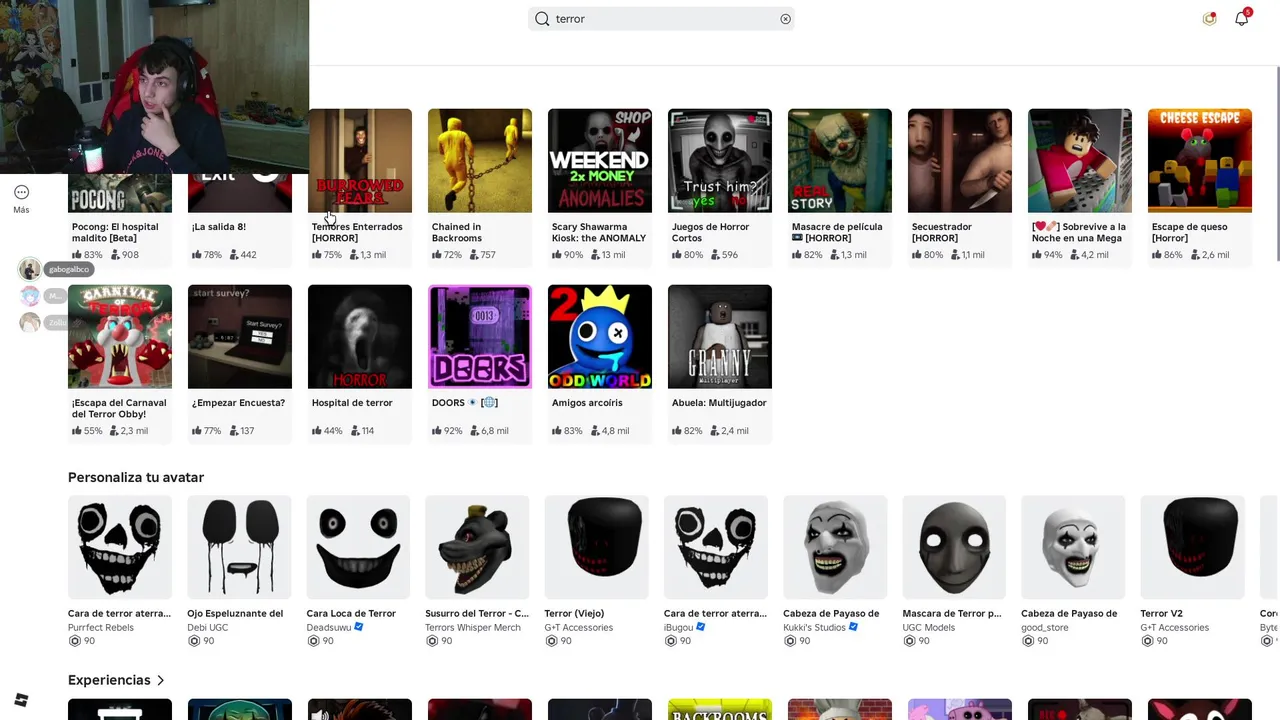Expand the Experiencias section chevron
1280x720 pixels.
click(160, 680)
